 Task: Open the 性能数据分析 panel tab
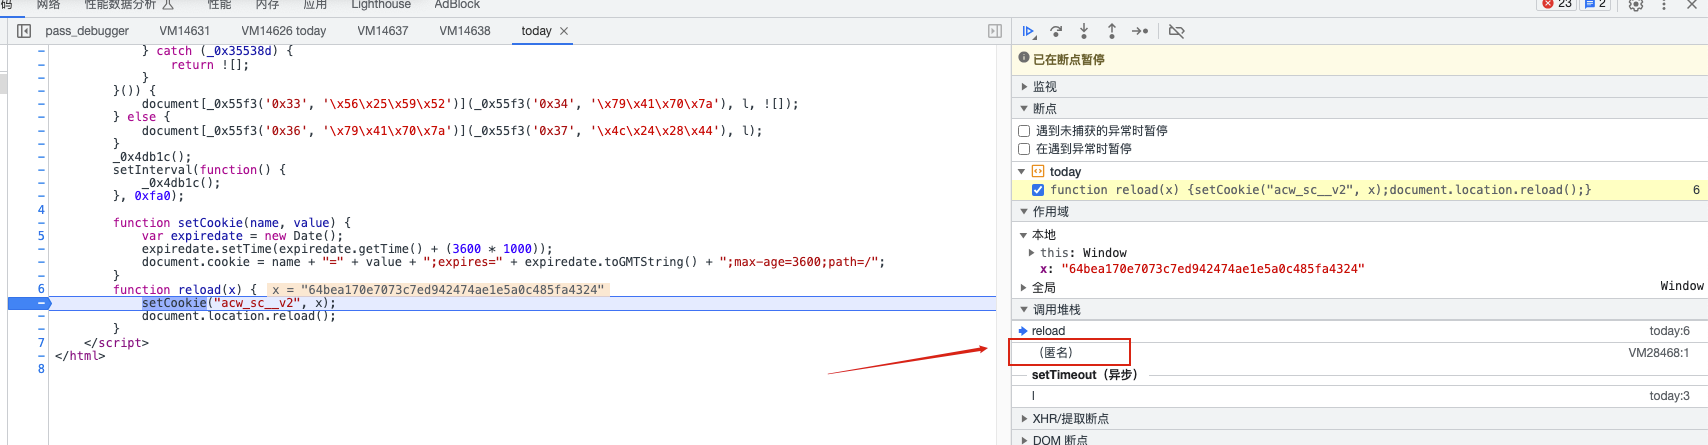pyautogui.click(x=129, y=5)
